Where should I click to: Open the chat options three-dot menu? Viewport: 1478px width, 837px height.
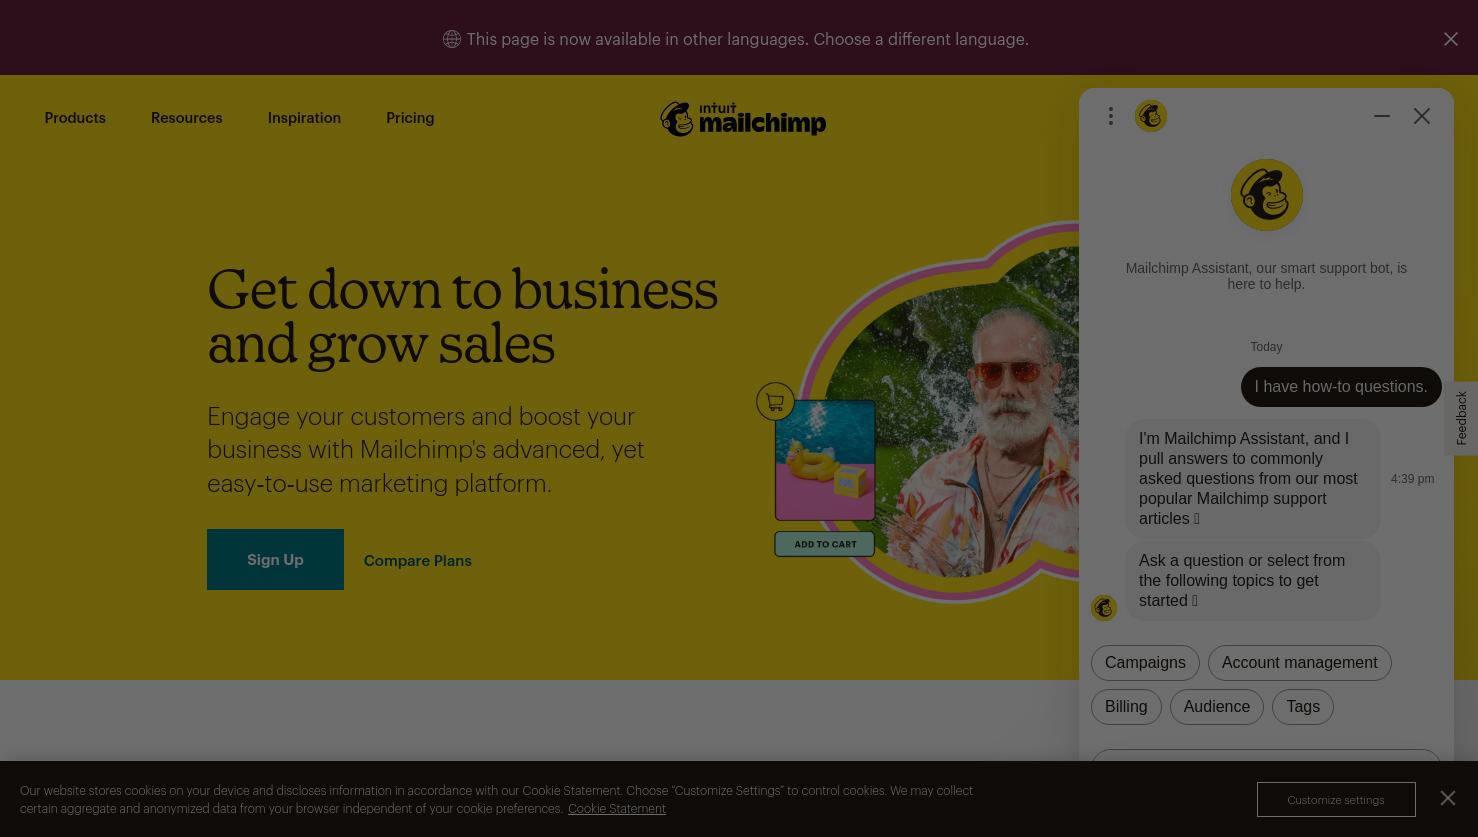[x=1110, y=116]
